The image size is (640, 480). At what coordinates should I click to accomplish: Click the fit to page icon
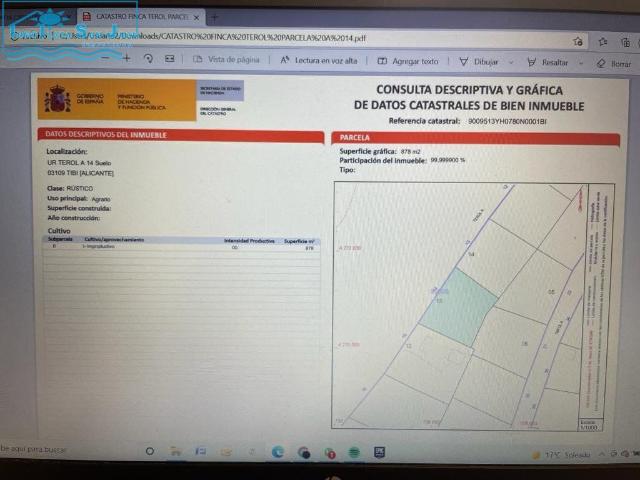tap(168, 59)
